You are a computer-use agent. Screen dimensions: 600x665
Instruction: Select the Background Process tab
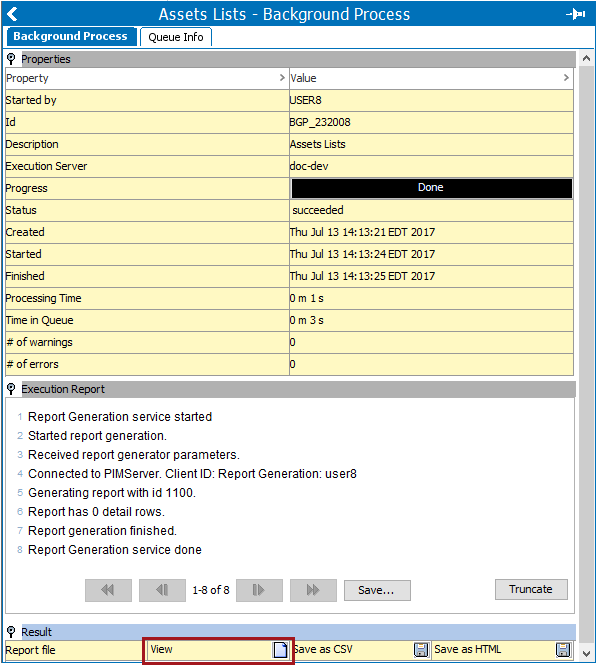point(70,37)
